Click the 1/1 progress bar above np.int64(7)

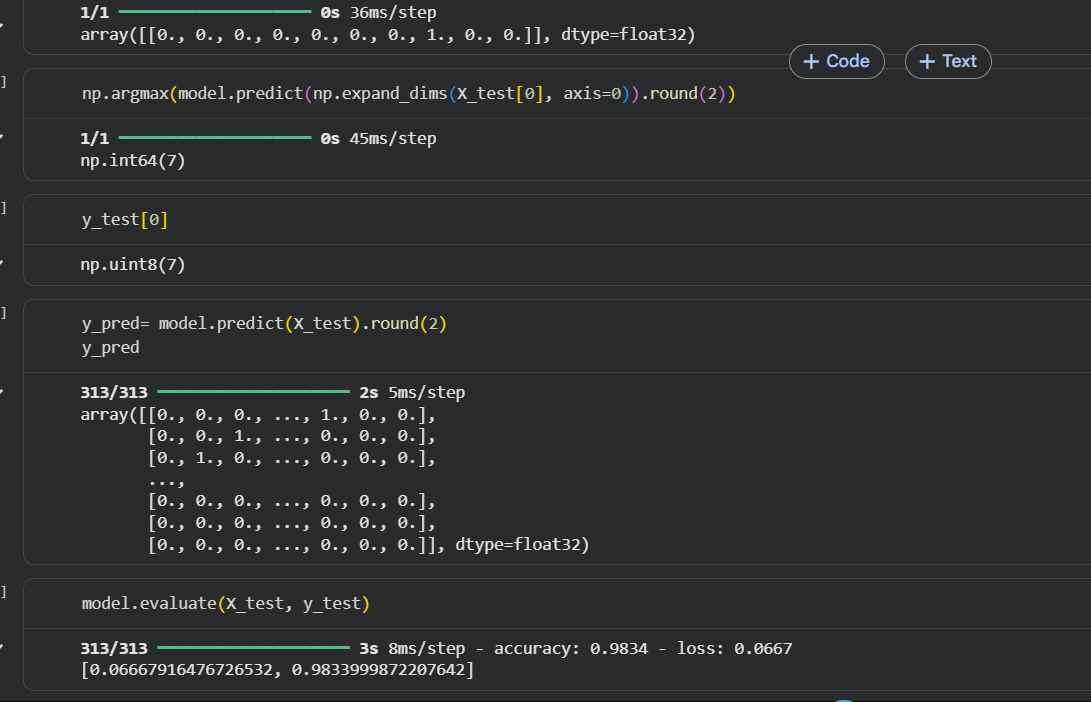215,138
